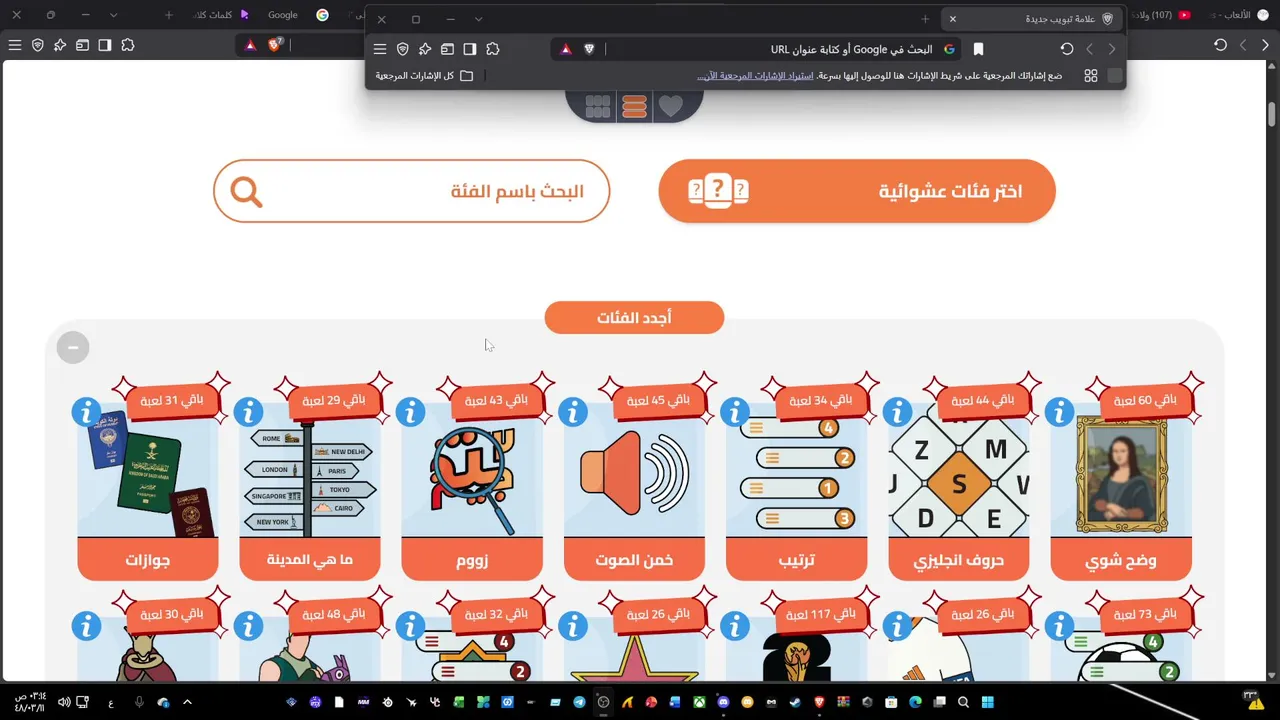Click اختر فئات عشوائية random categories button
Screen dimensions: 1280x720
[x=857, y=191]
